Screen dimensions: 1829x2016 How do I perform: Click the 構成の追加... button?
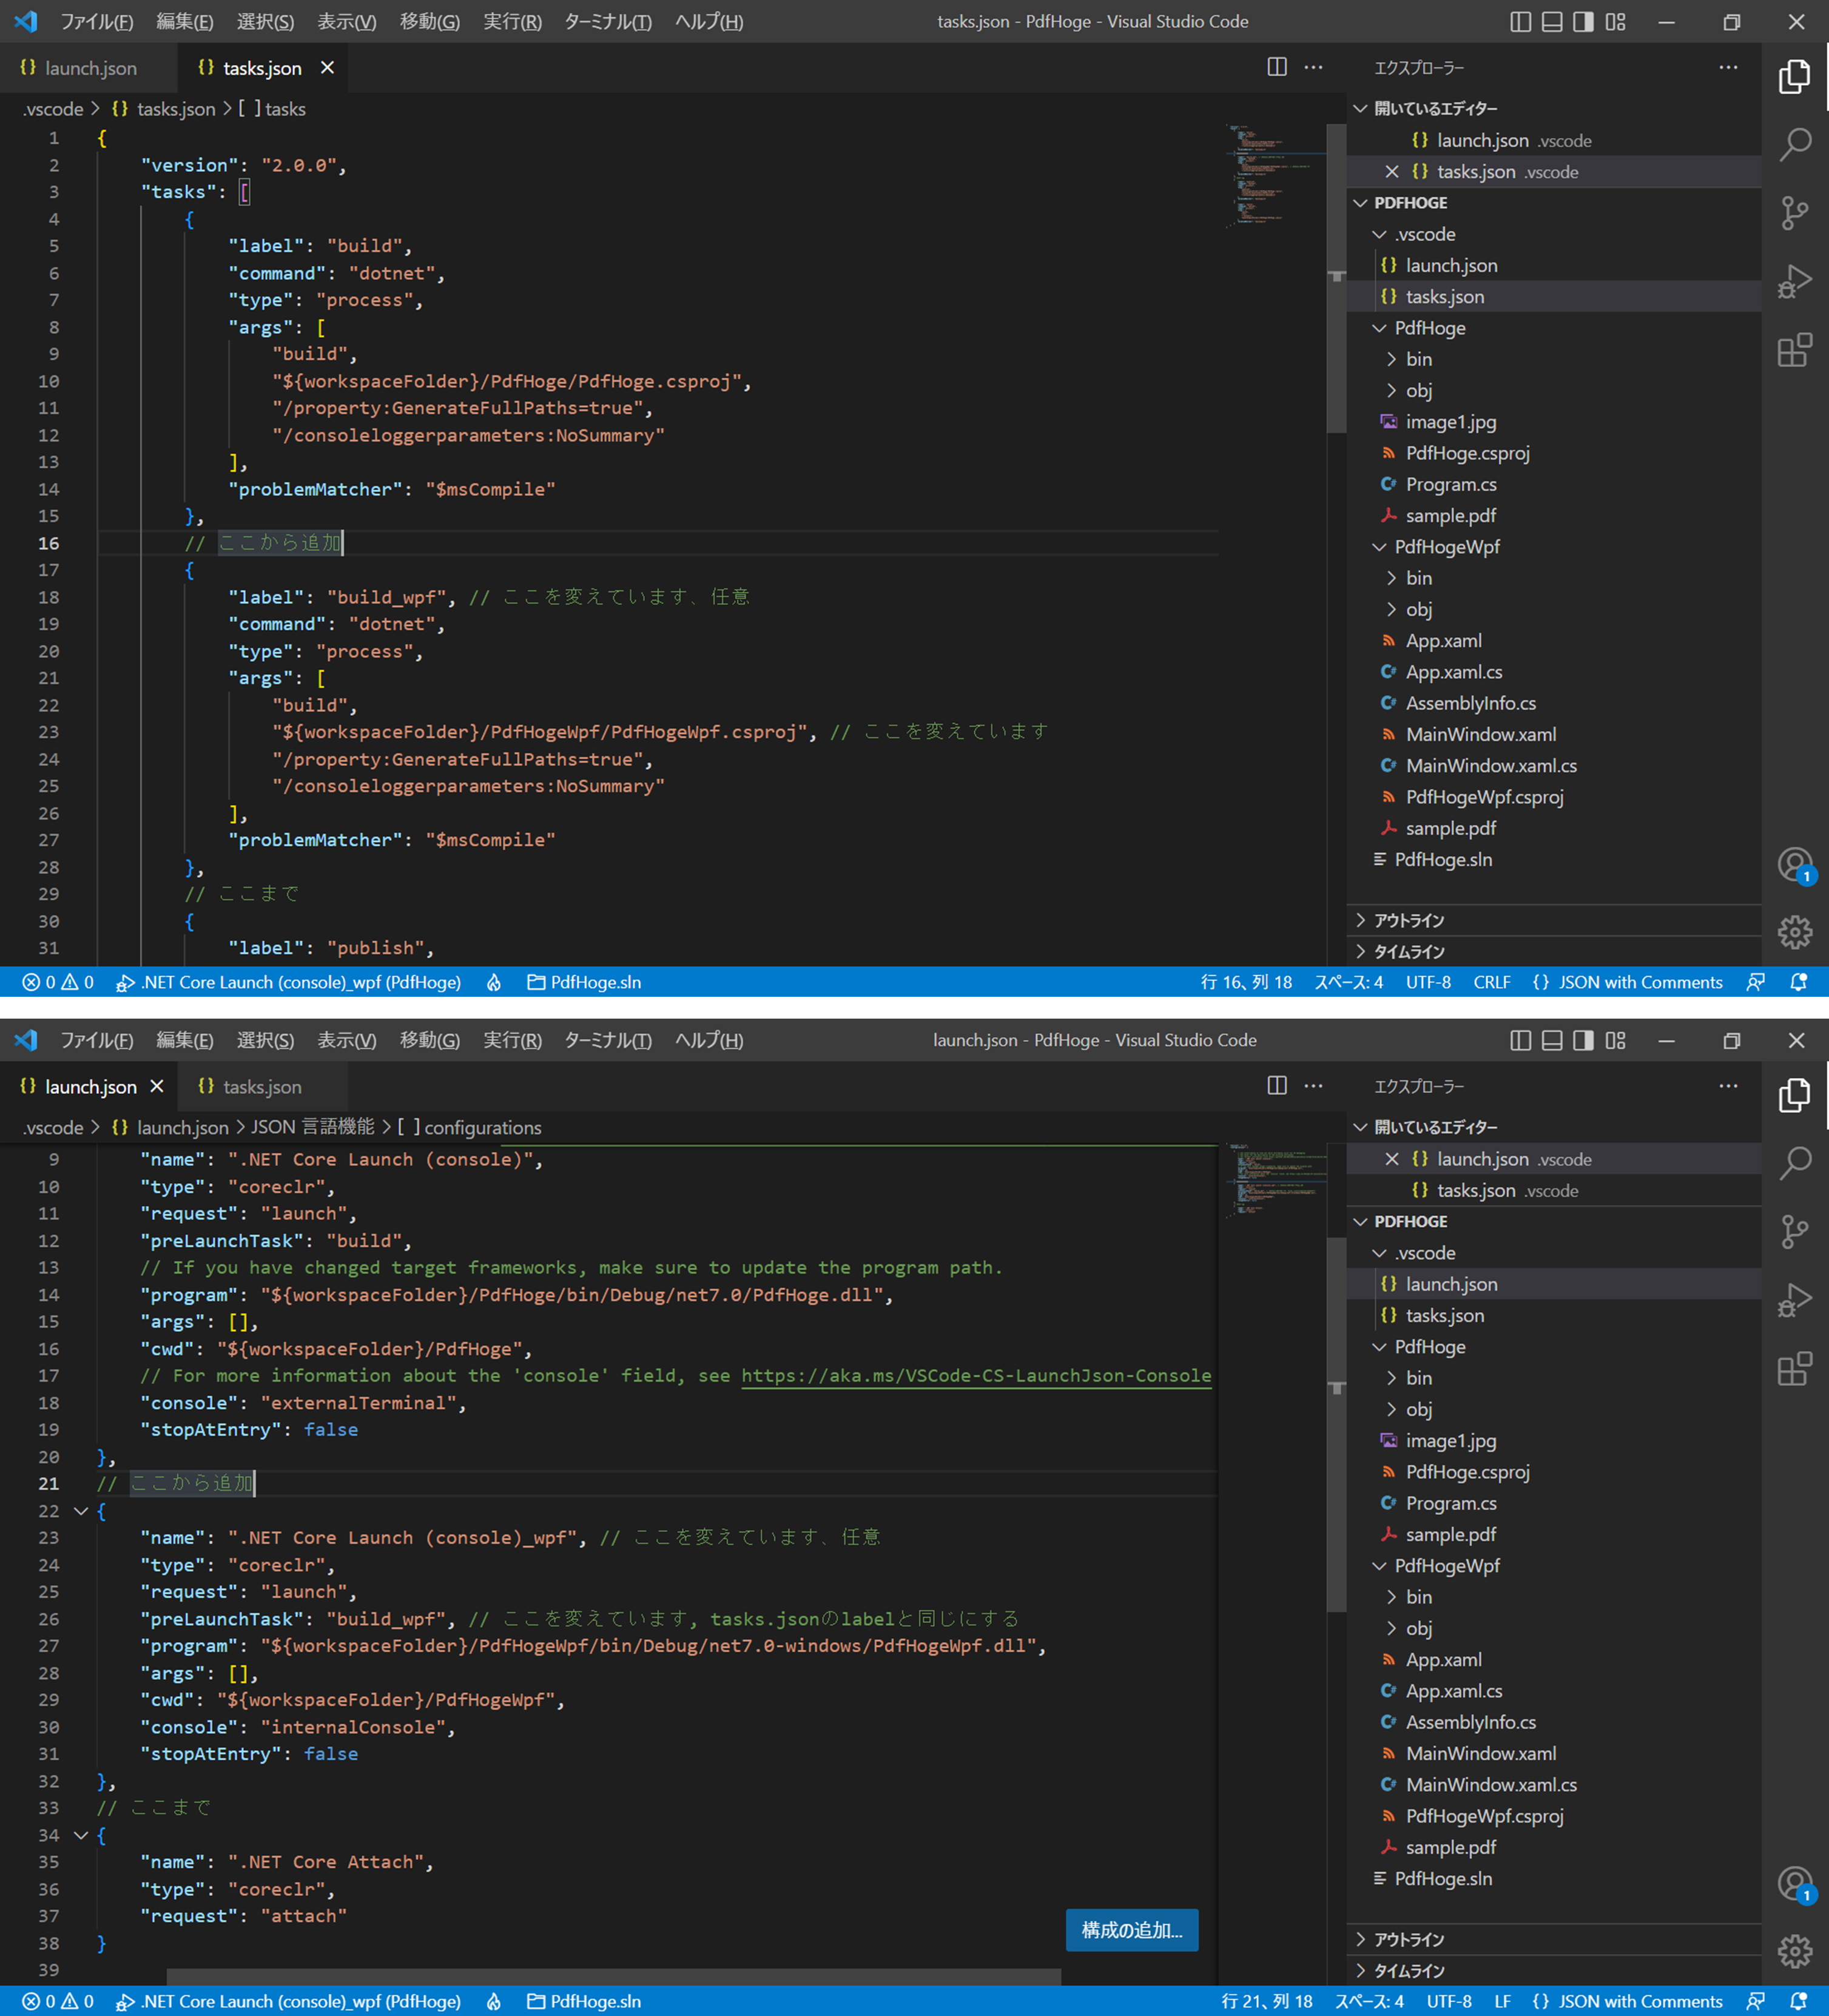(x=1131, y=1930)
